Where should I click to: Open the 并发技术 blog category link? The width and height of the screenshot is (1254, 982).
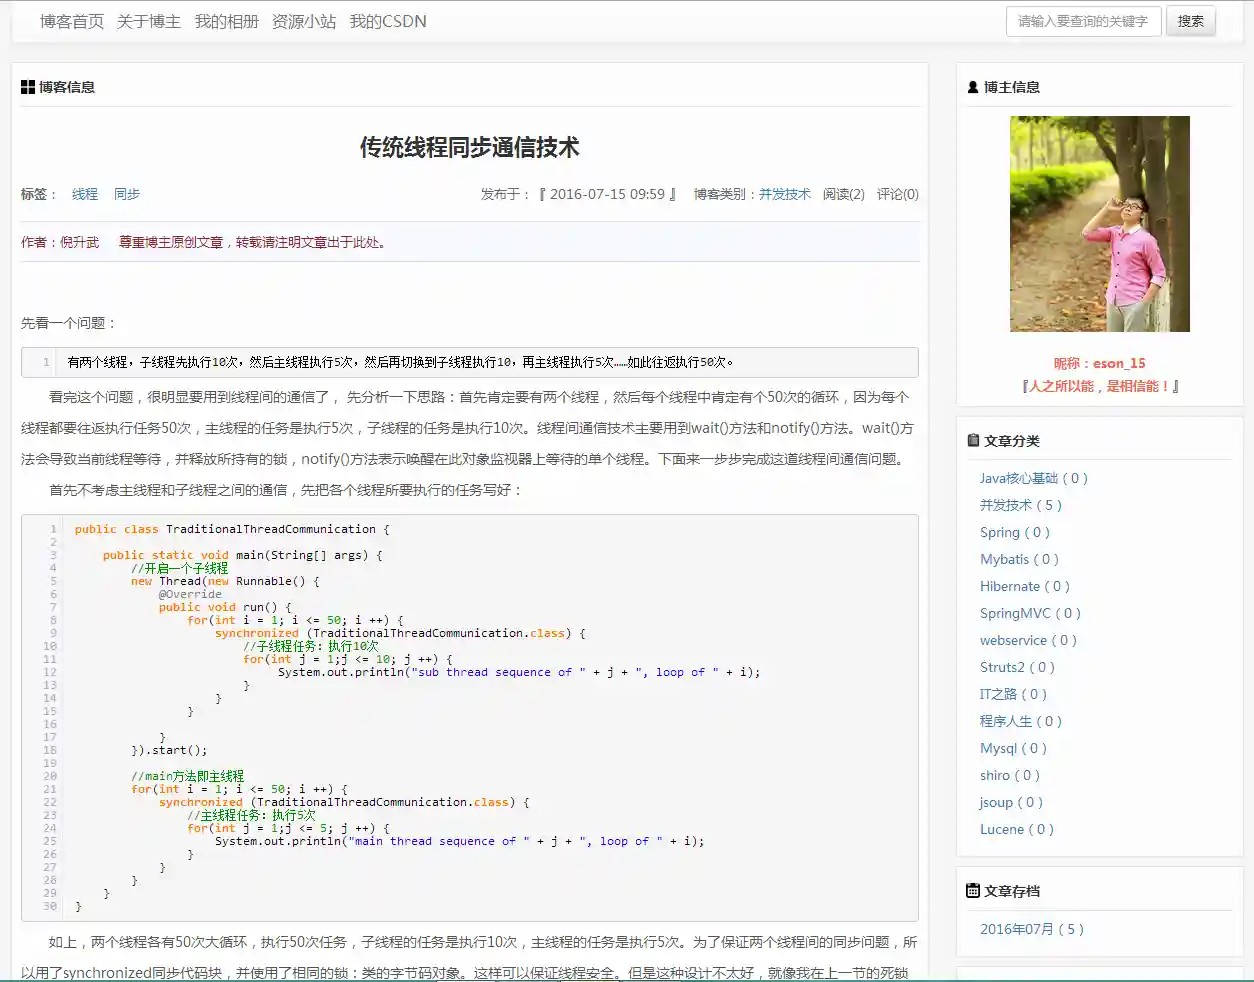[784, 194]
